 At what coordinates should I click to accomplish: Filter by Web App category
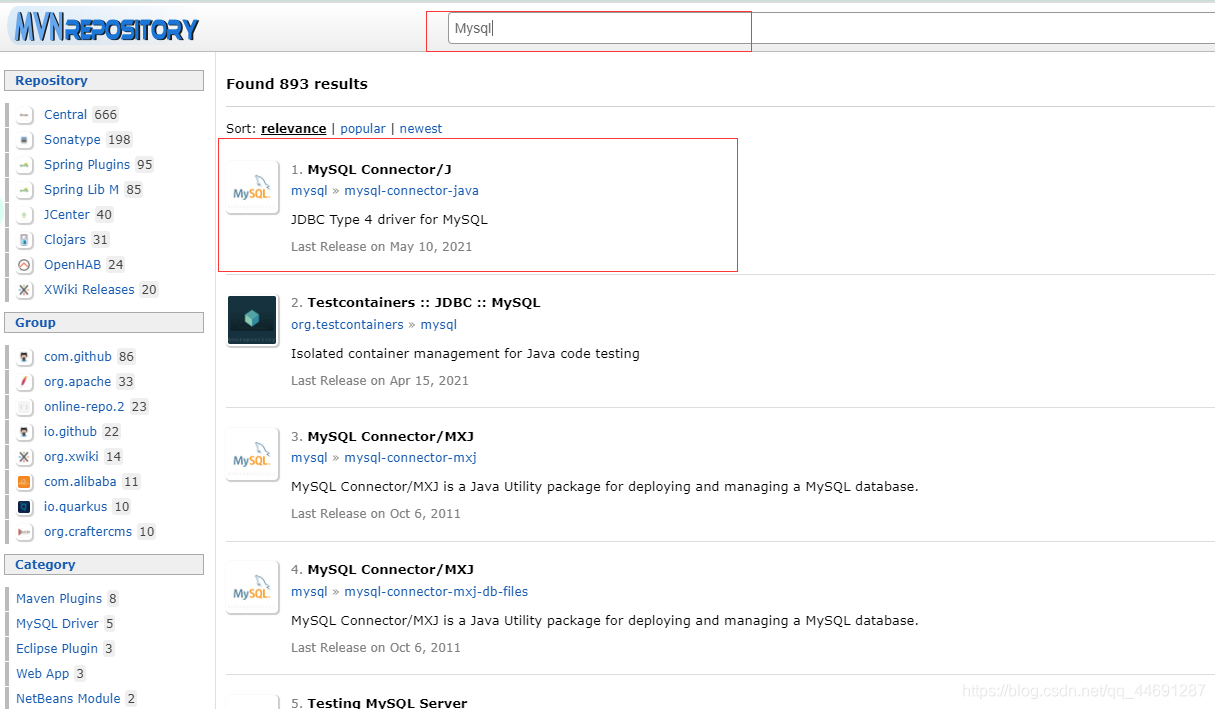click(x=43, y=674)
